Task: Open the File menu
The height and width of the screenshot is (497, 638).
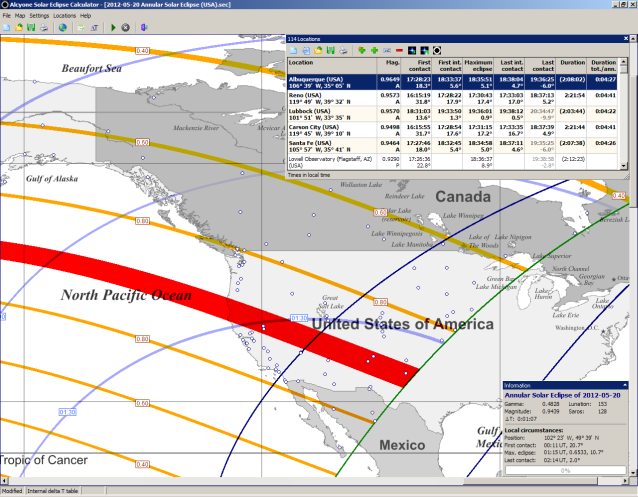Action: click(7, 16)
